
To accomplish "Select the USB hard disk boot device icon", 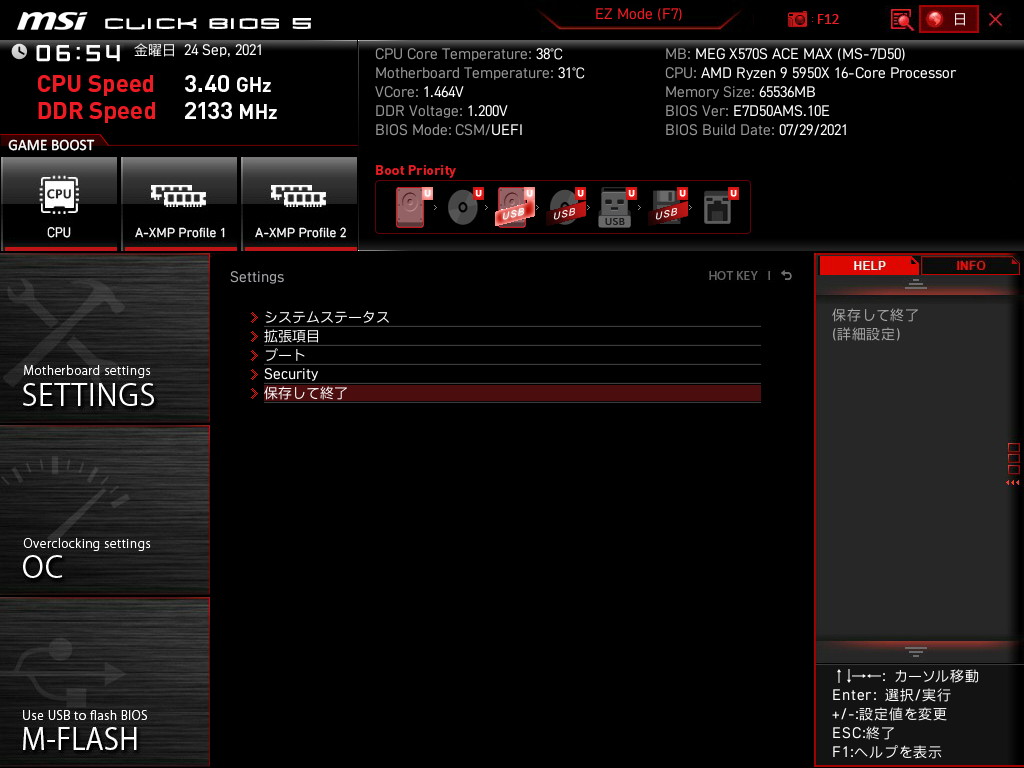I will (x=515, y=207).
